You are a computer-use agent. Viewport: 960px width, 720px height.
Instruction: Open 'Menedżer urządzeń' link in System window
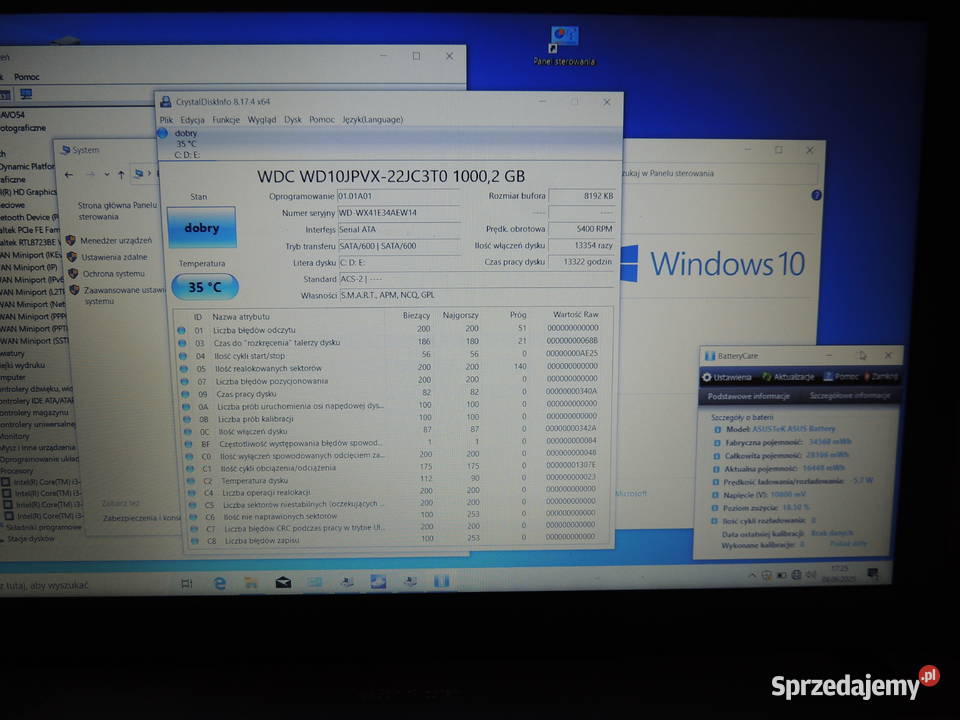click(116, 241)
